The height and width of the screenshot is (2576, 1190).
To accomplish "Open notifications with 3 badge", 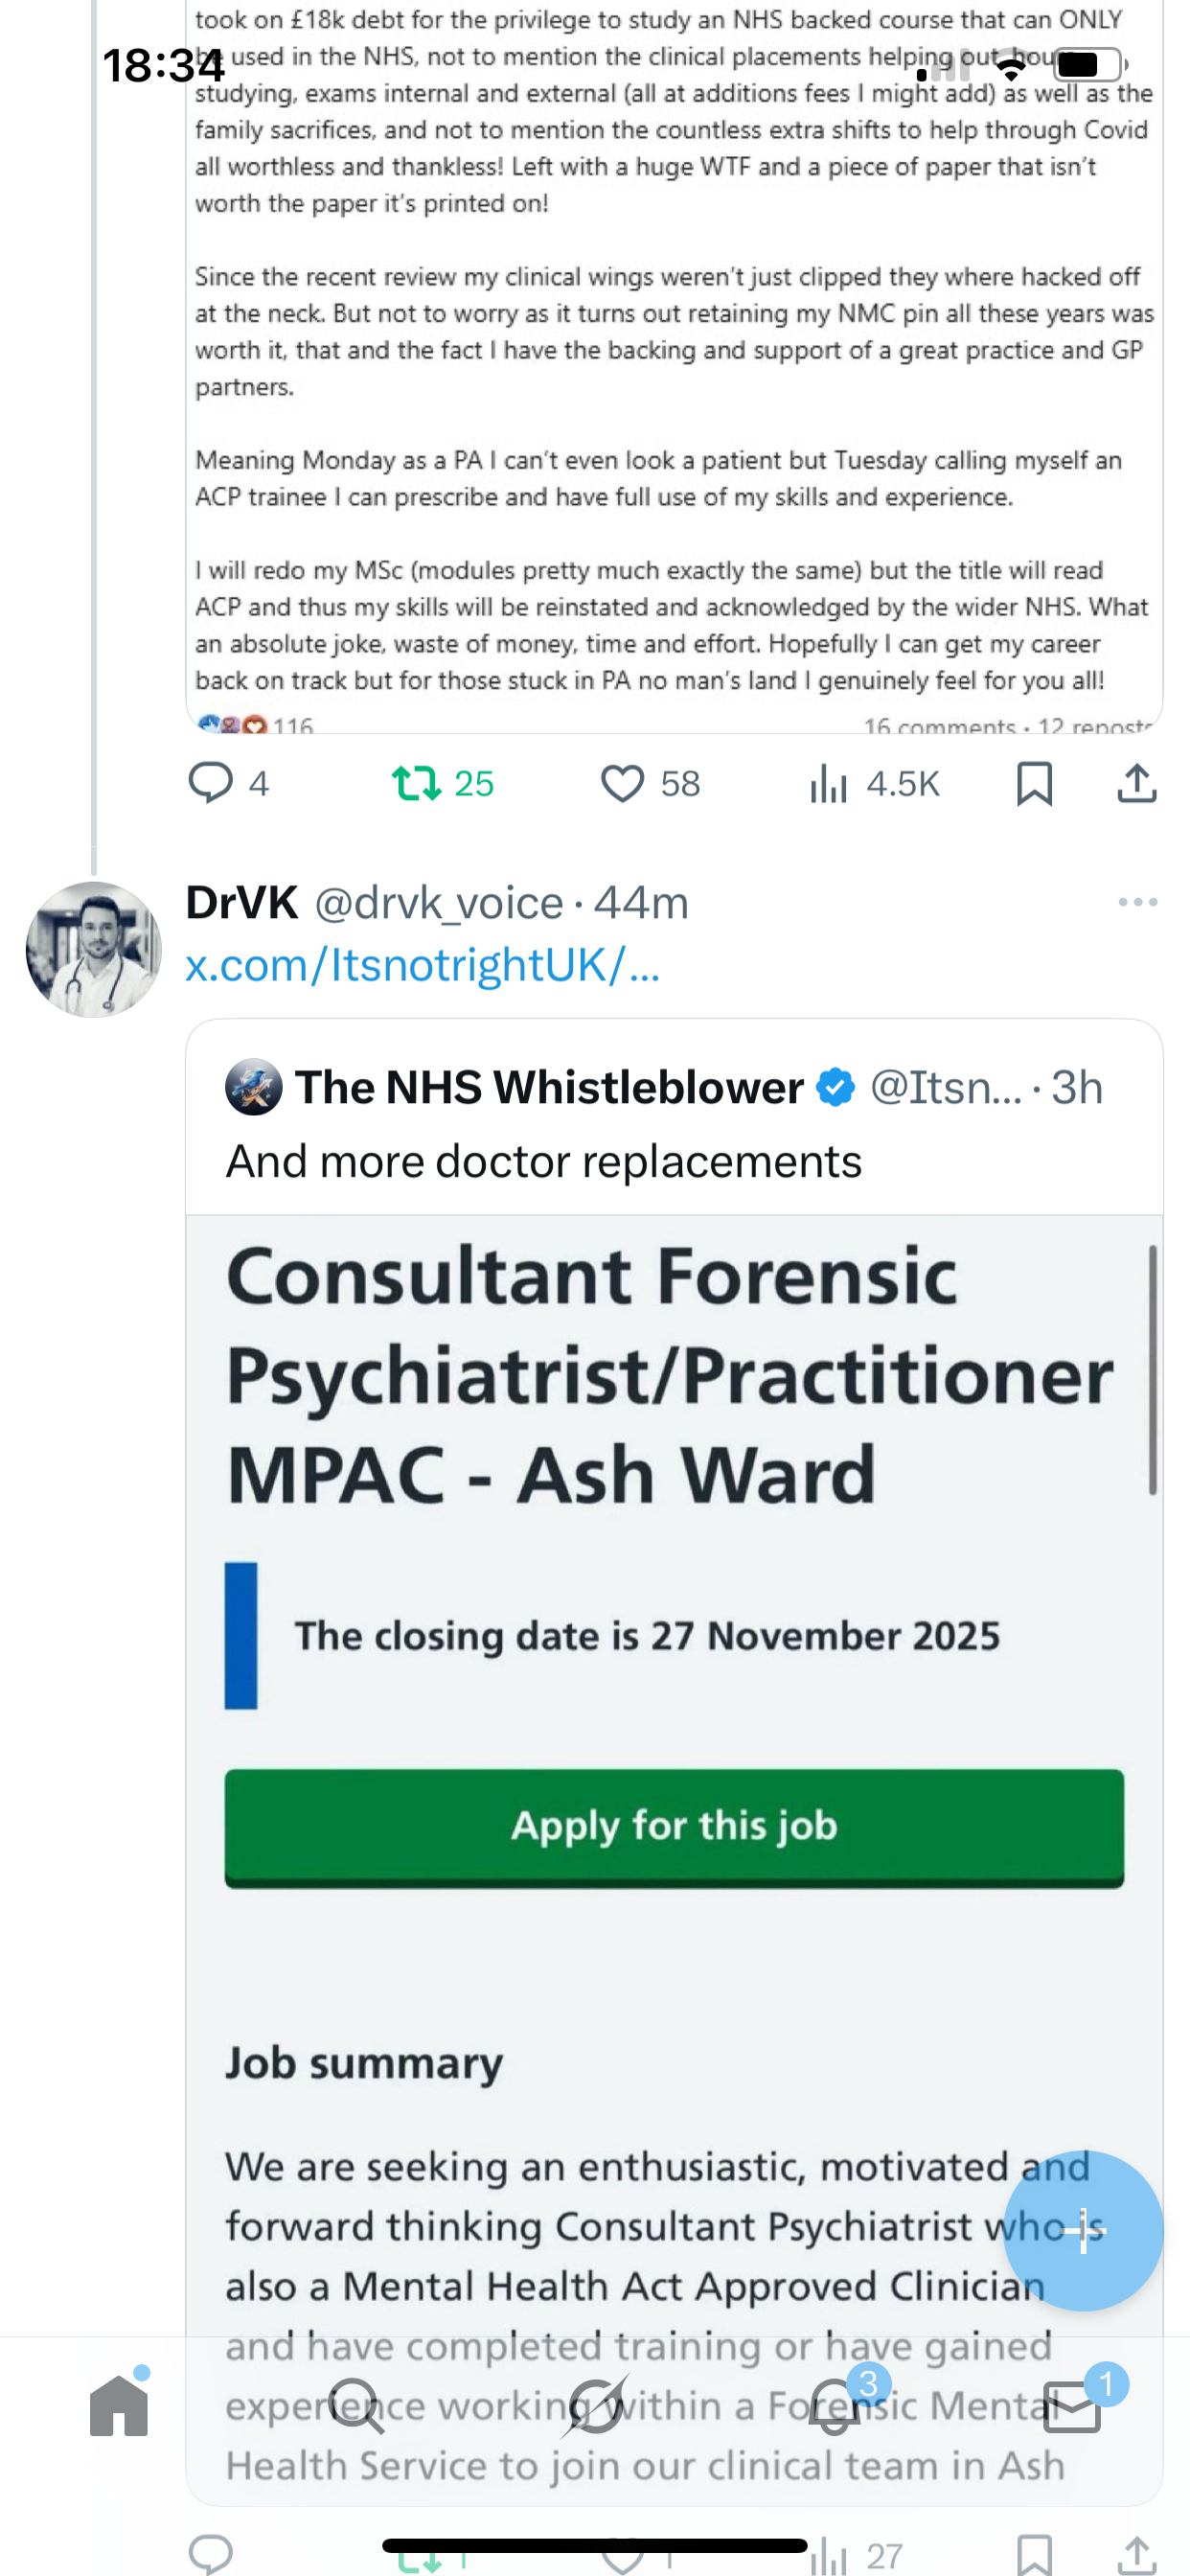I will [x=833, y=2406].
